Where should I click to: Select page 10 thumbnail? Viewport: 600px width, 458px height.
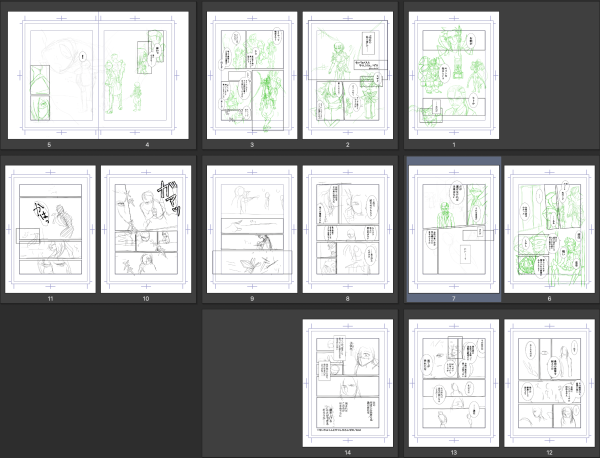pos(146,229)
